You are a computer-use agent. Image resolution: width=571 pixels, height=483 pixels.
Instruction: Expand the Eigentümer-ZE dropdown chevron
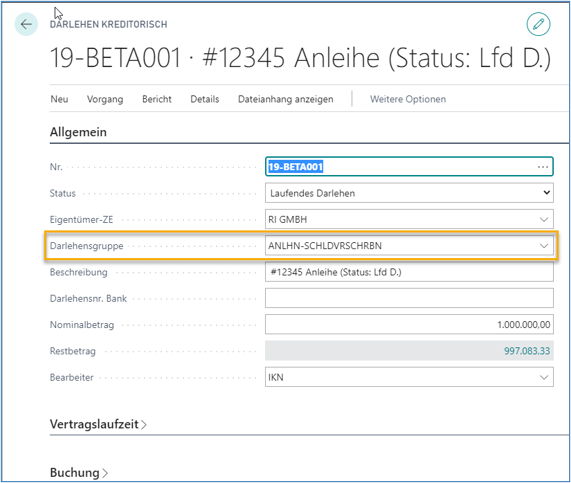point(544,219)
